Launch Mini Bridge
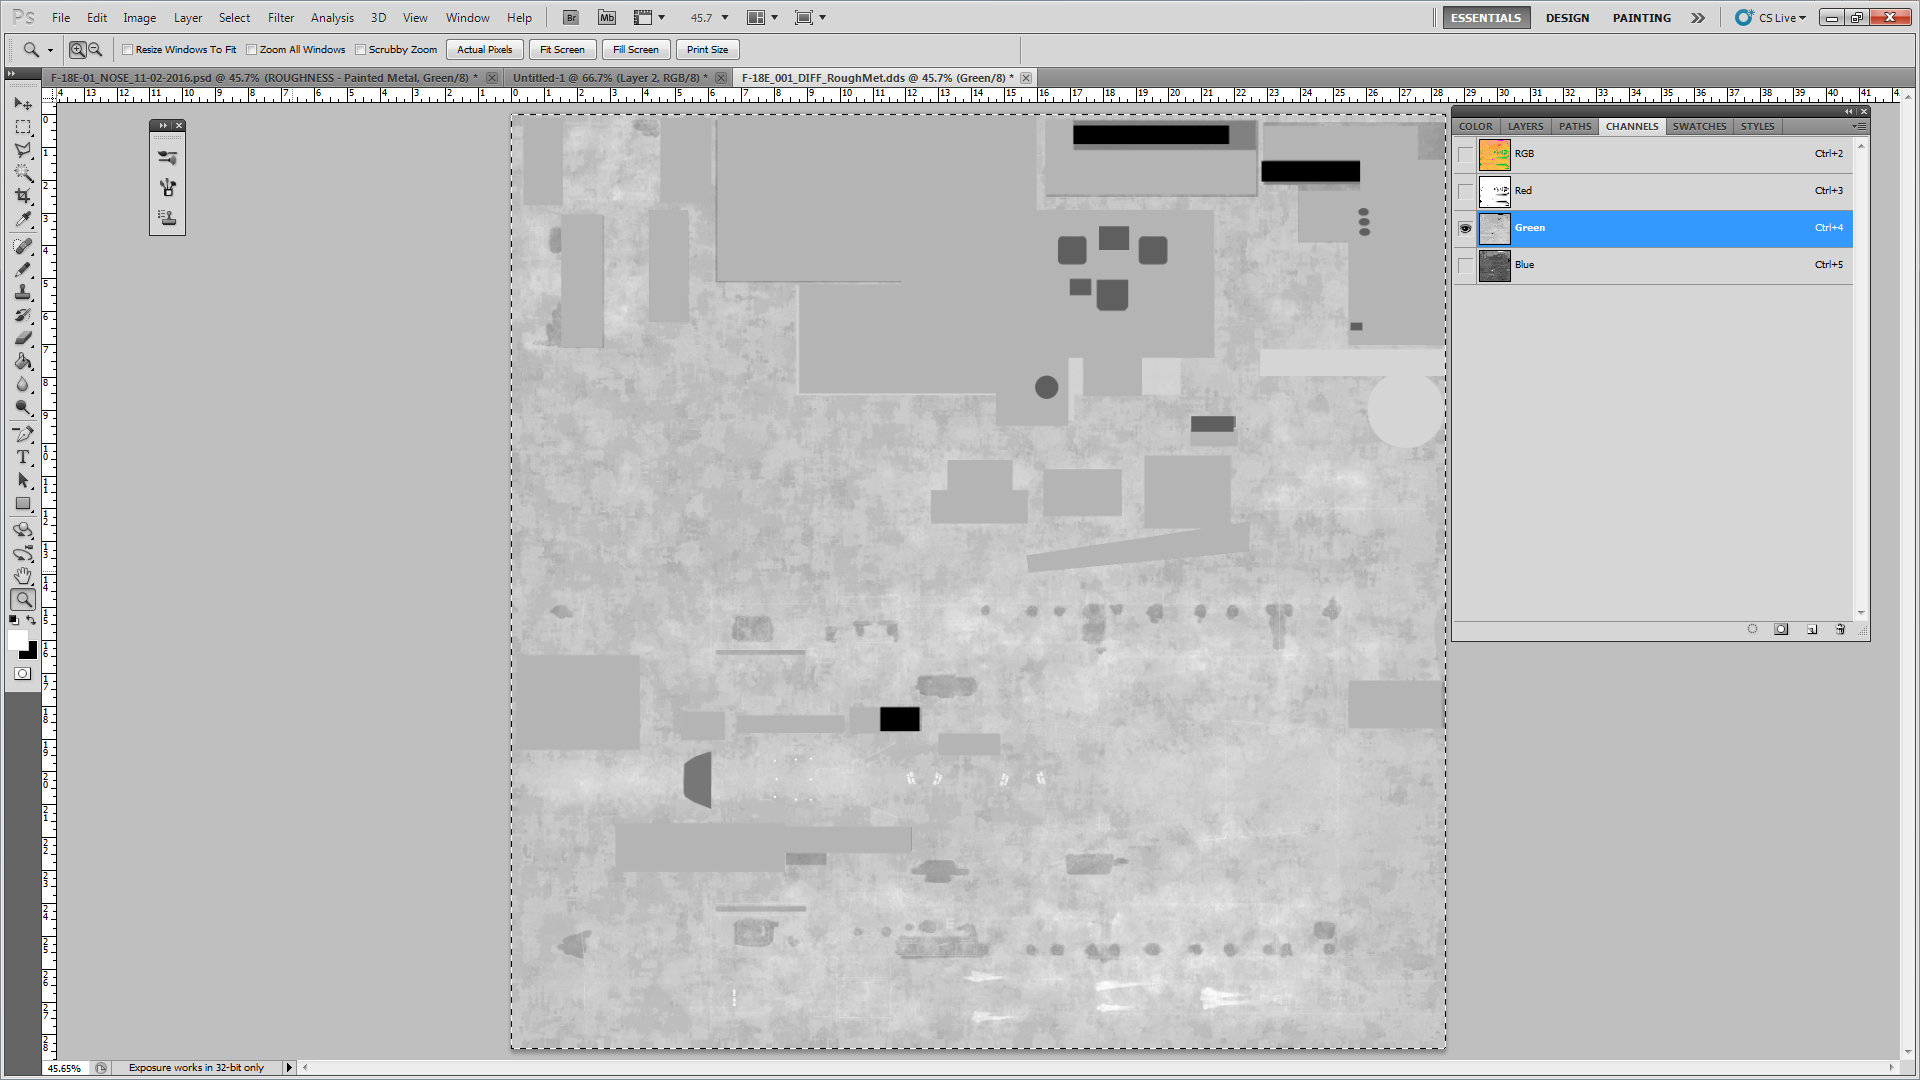The width and height of the screenshot is (1920, 1080). pos(606,17)
